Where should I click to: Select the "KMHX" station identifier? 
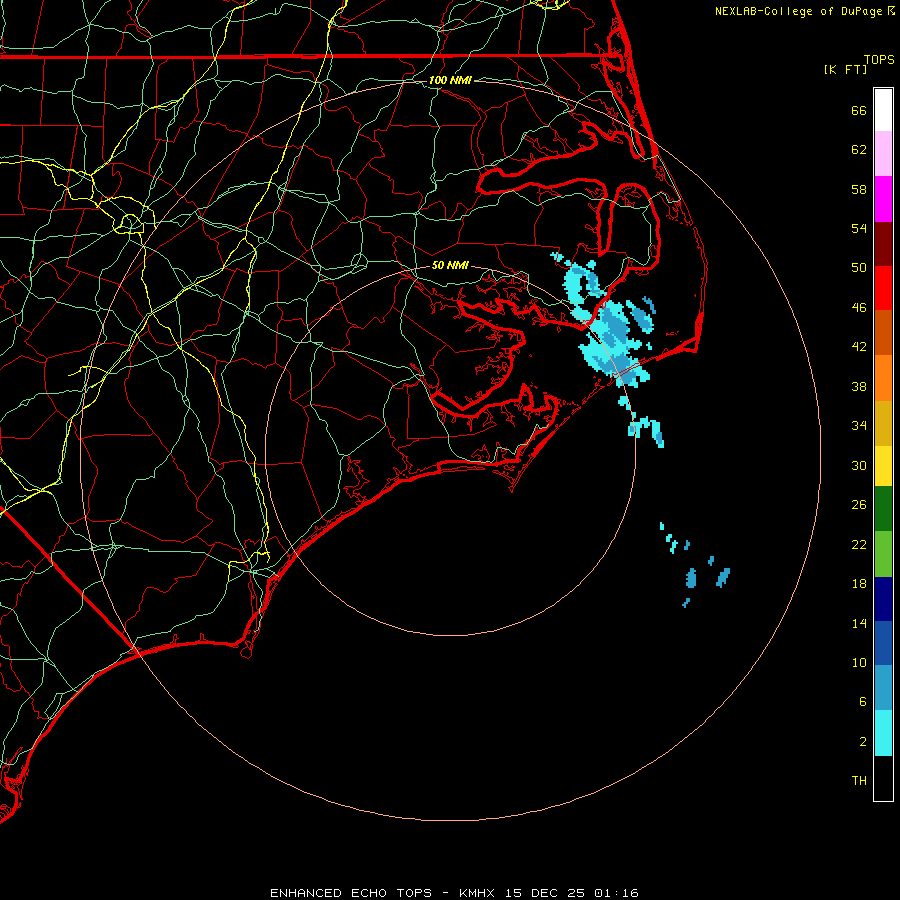(479, 893)
